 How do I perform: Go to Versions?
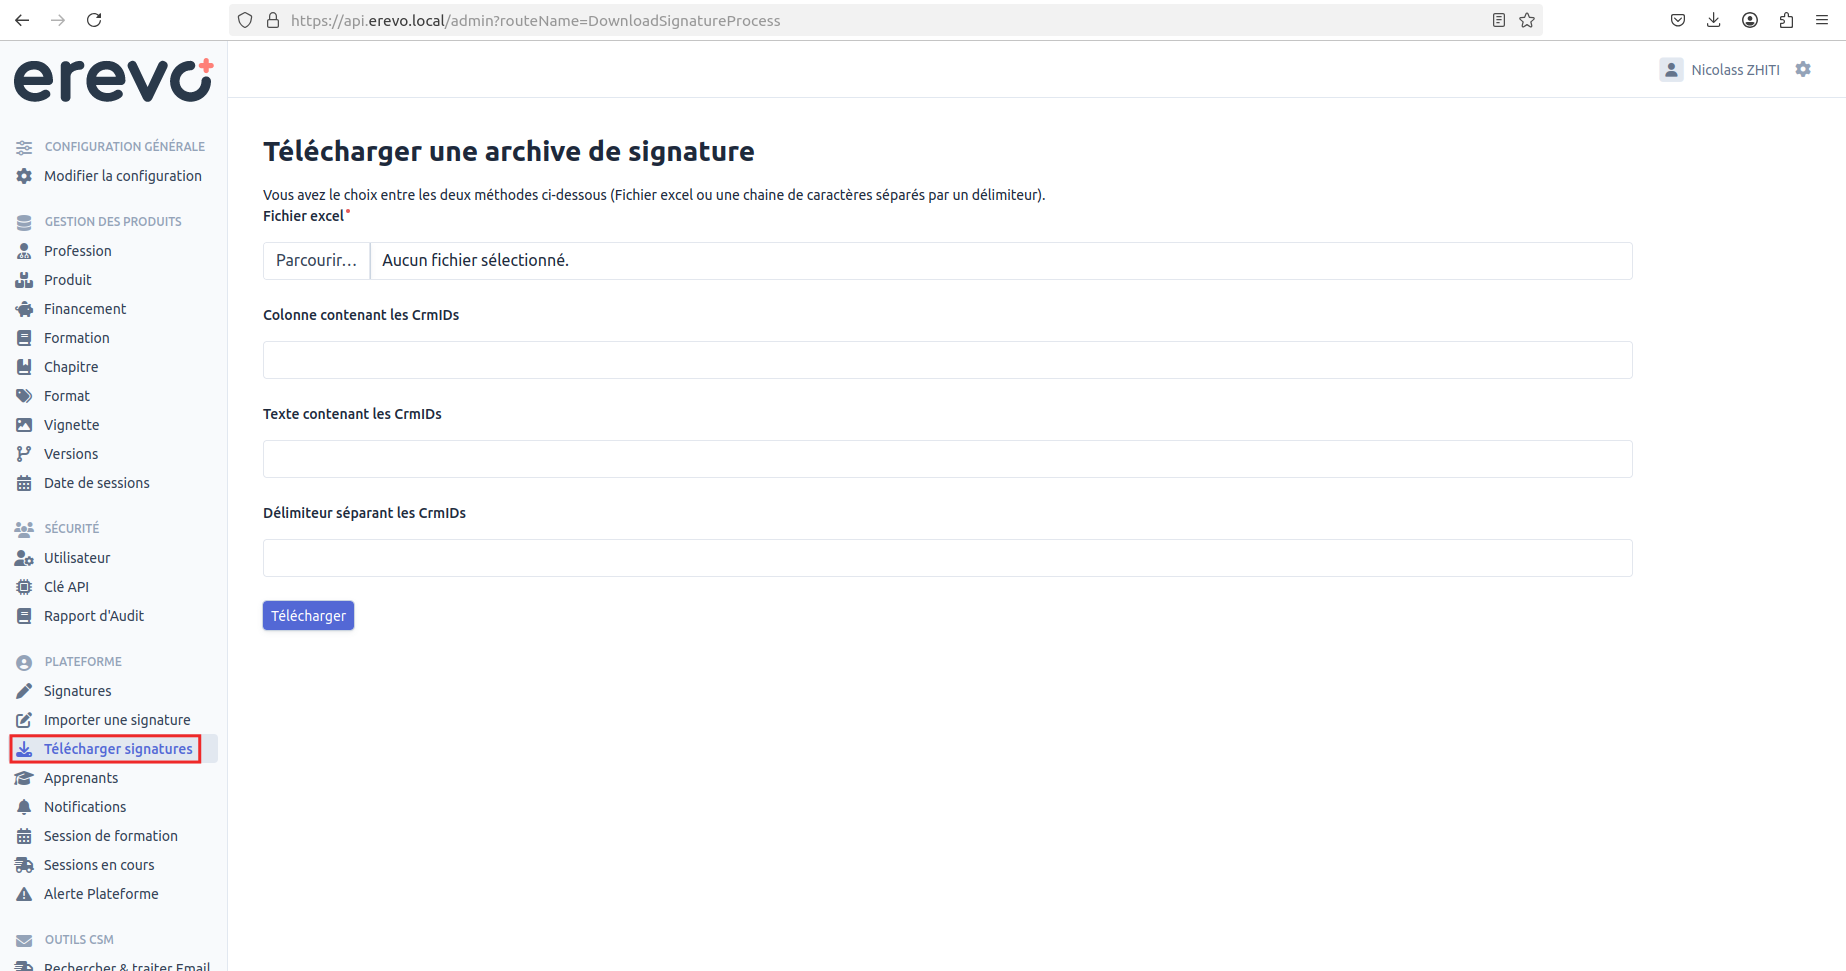coord(71,454)
